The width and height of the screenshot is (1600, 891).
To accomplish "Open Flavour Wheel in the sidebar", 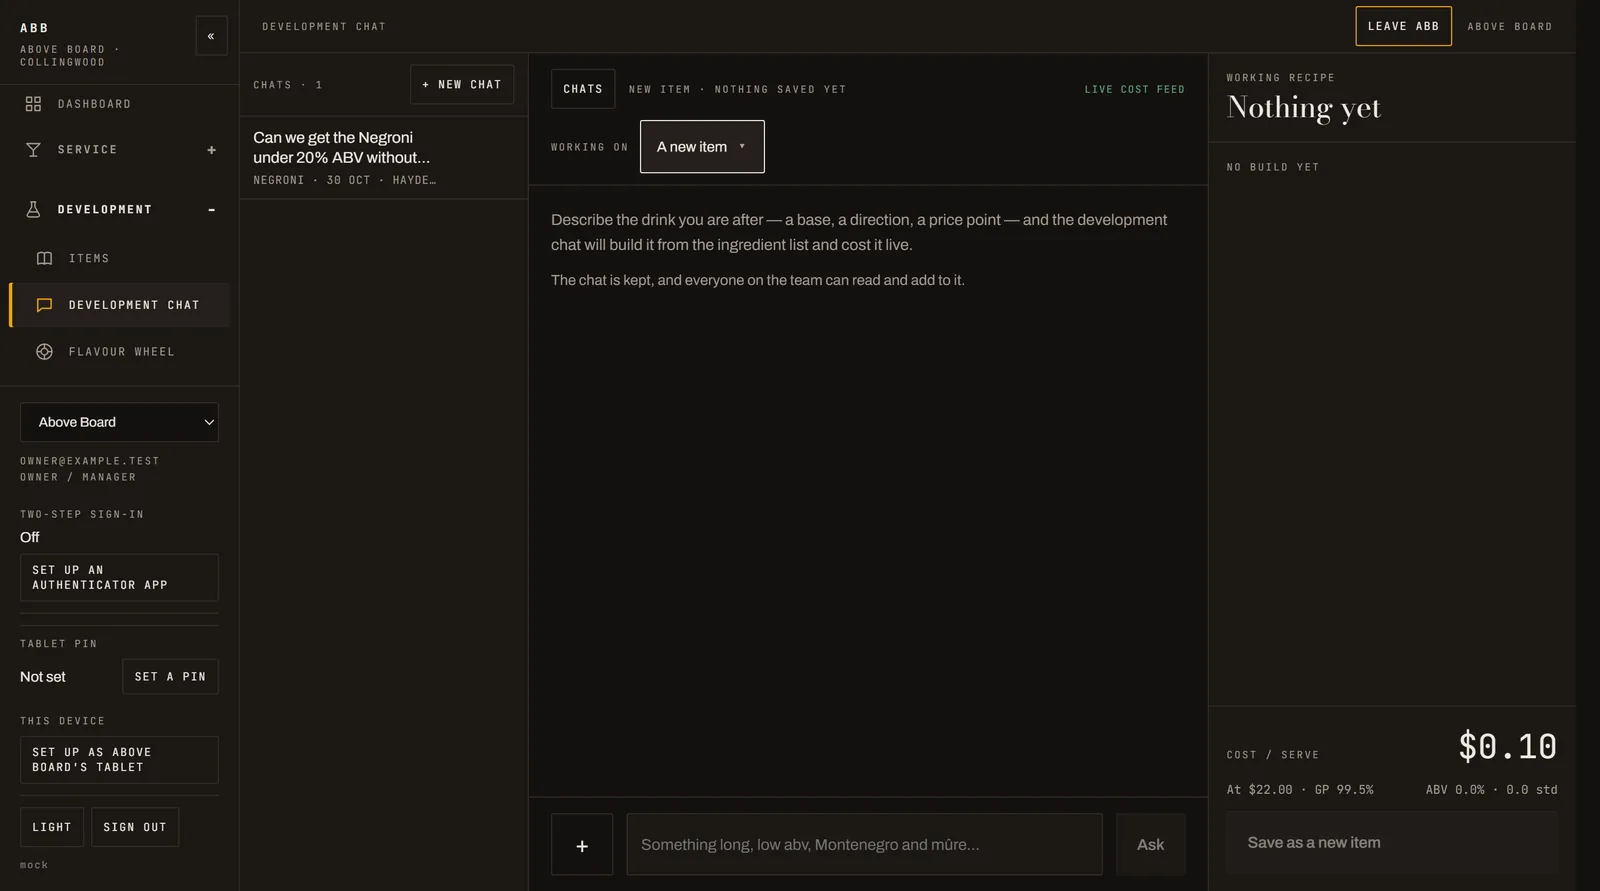I will [119, 352].
